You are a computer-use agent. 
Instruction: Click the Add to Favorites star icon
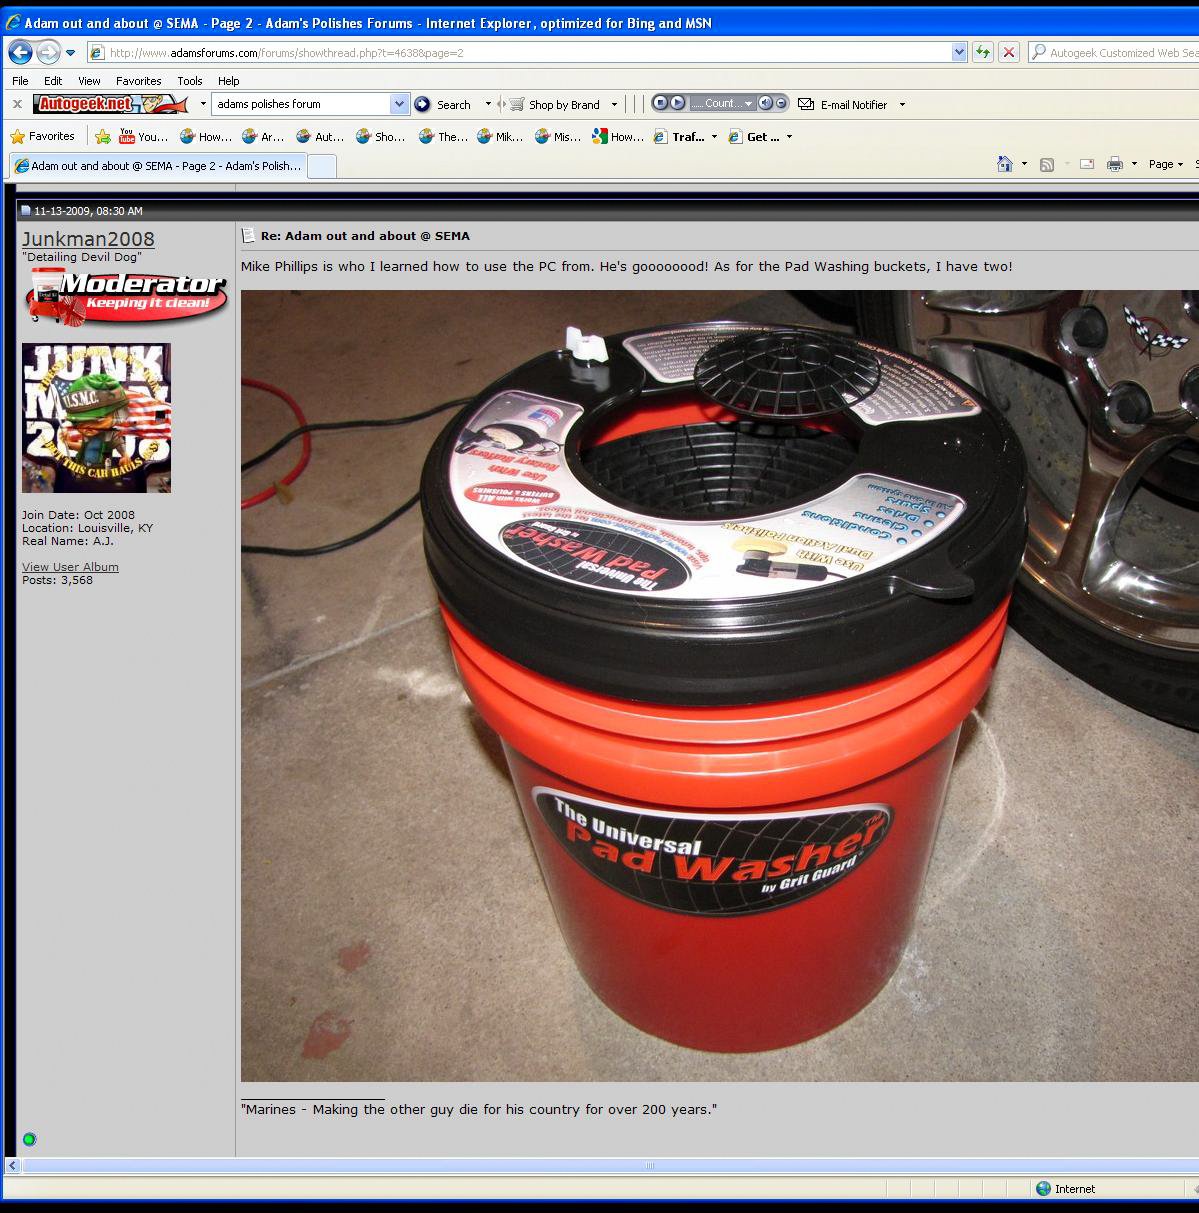(x=103, y=137)
